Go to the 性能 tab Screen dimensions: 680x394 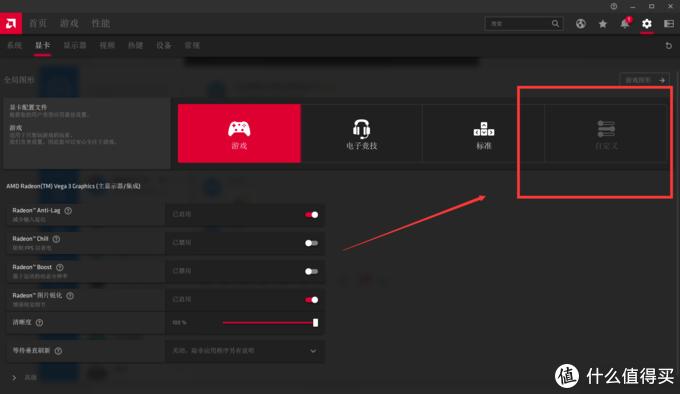101,23
